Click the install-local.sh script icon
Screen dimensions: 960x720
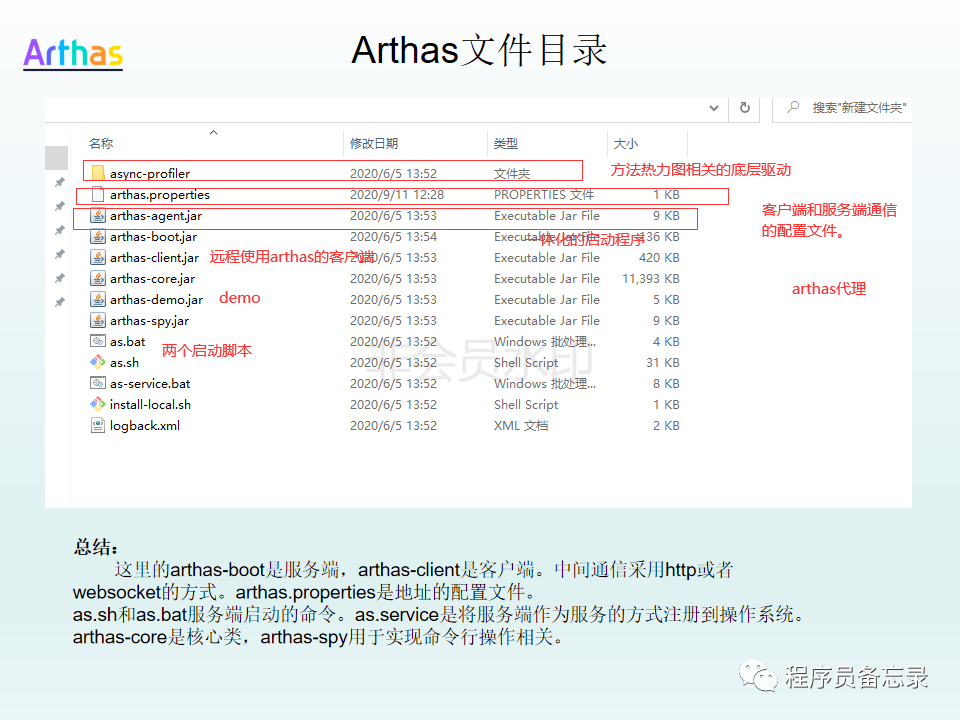click(x=98, y=404)
